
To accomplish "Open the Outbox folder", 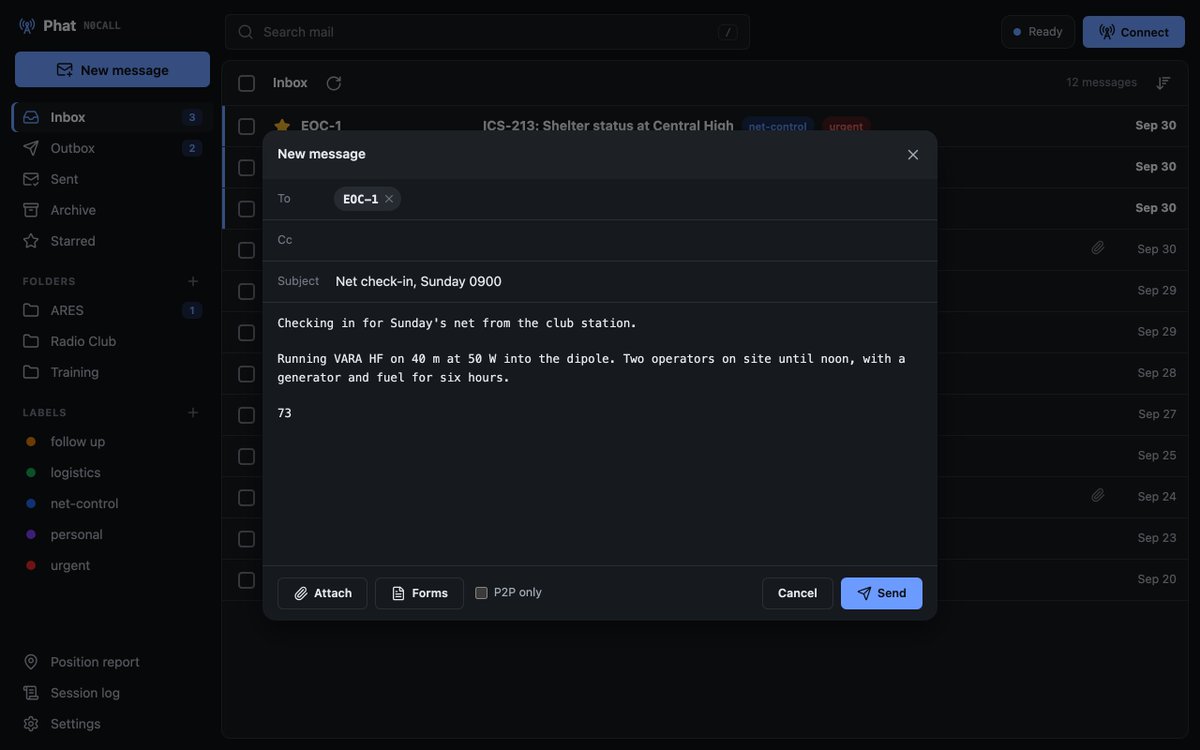I will point(111,148).
